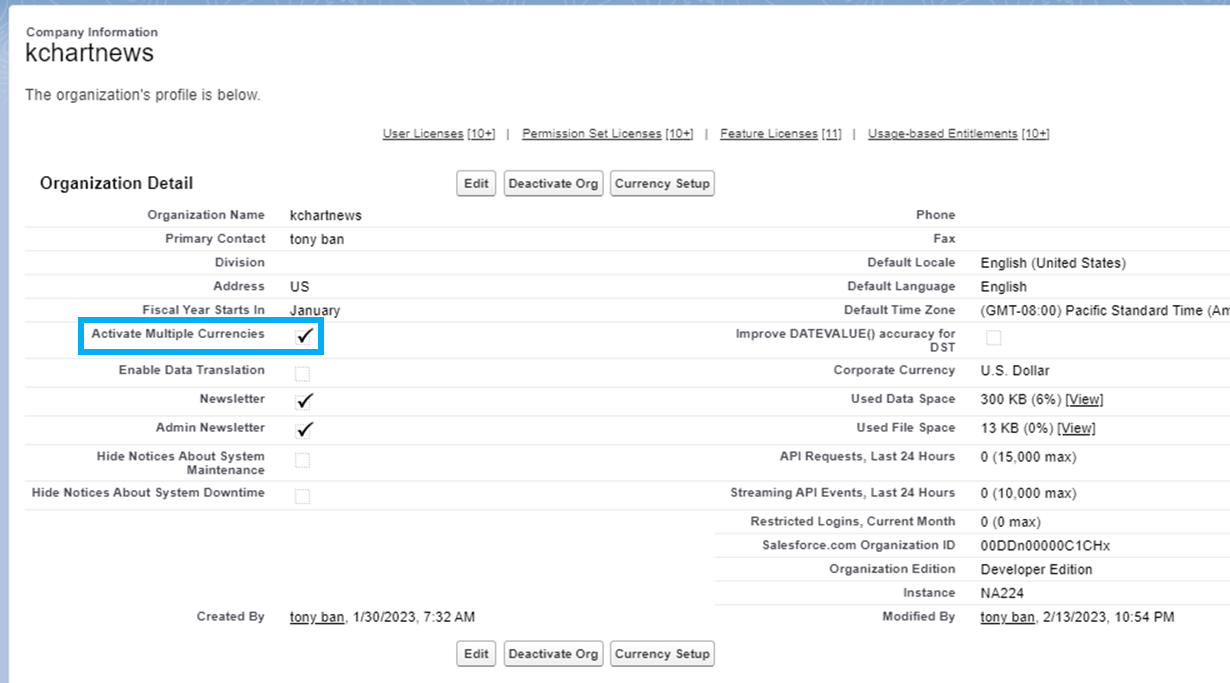Screen dimensions: 1230x683
Task: Click the top Edit button
Action: click(x=477, y=183)
